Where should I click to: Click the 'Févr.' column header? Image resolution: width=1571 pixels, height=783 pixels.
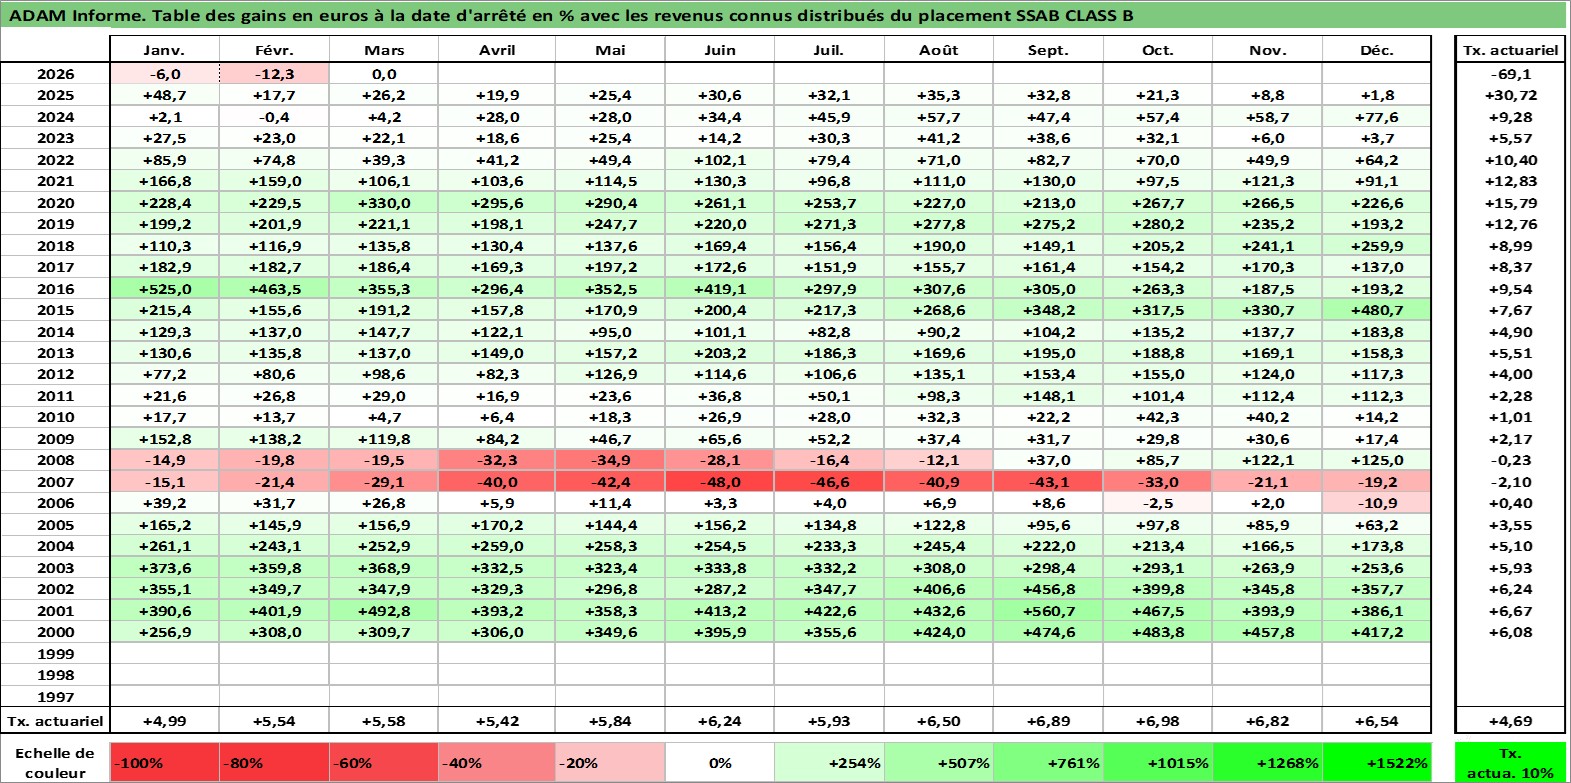coord(274,50)
